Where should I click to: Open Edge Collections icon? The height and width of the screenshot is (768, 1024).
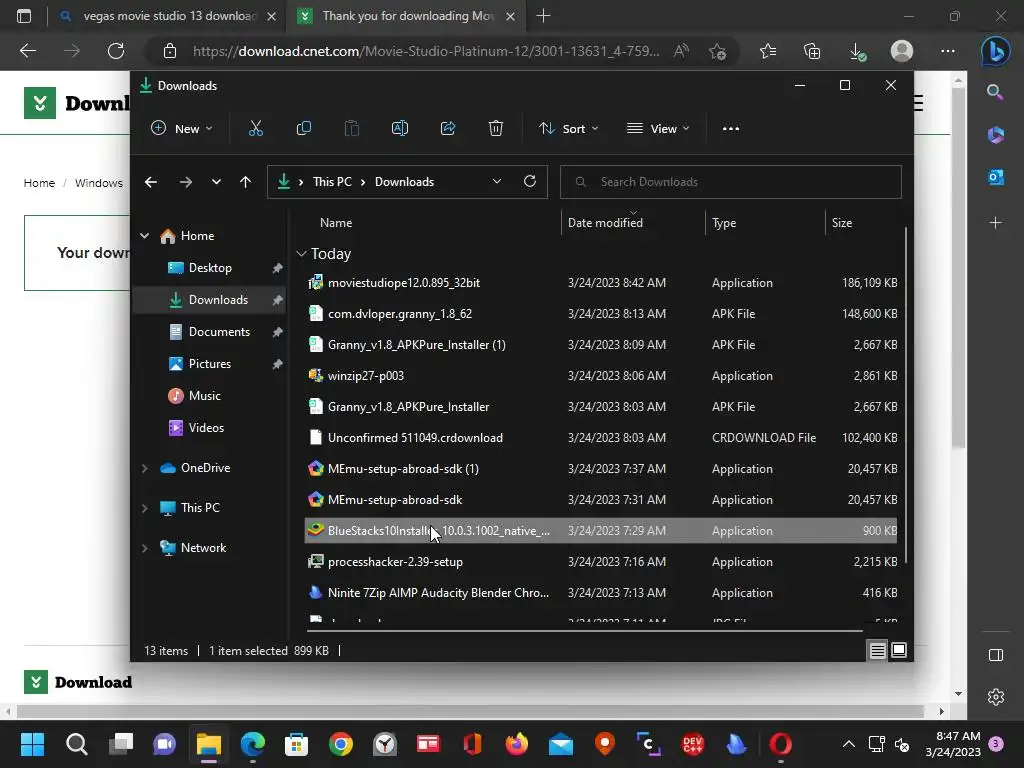812,51
